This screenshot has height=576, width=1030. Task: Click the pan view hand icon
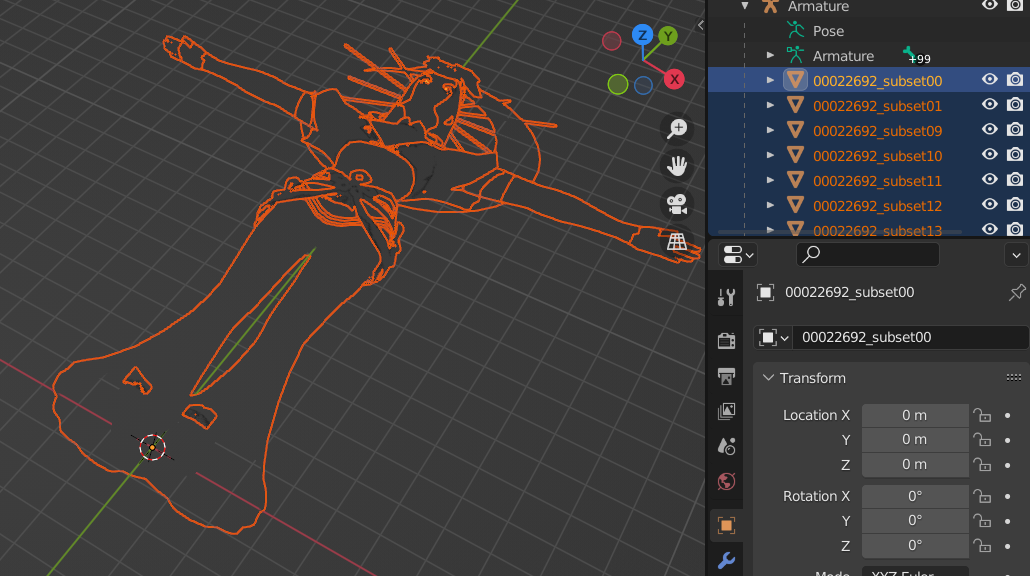click(677, 166)
